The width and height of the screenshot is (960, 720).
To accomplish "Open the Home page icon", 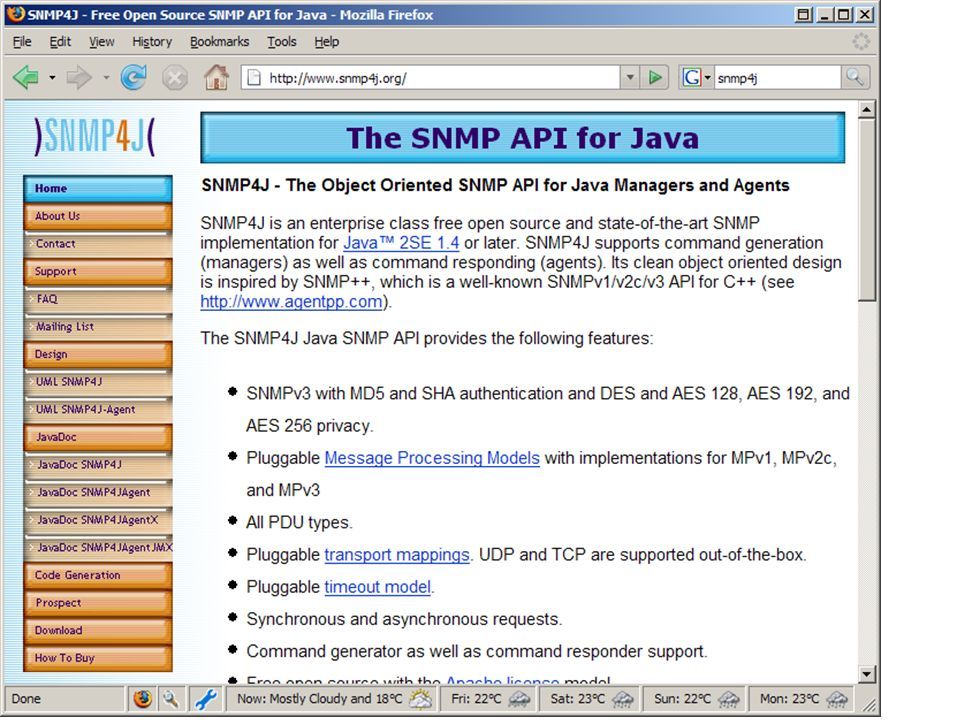I will 216,78.
